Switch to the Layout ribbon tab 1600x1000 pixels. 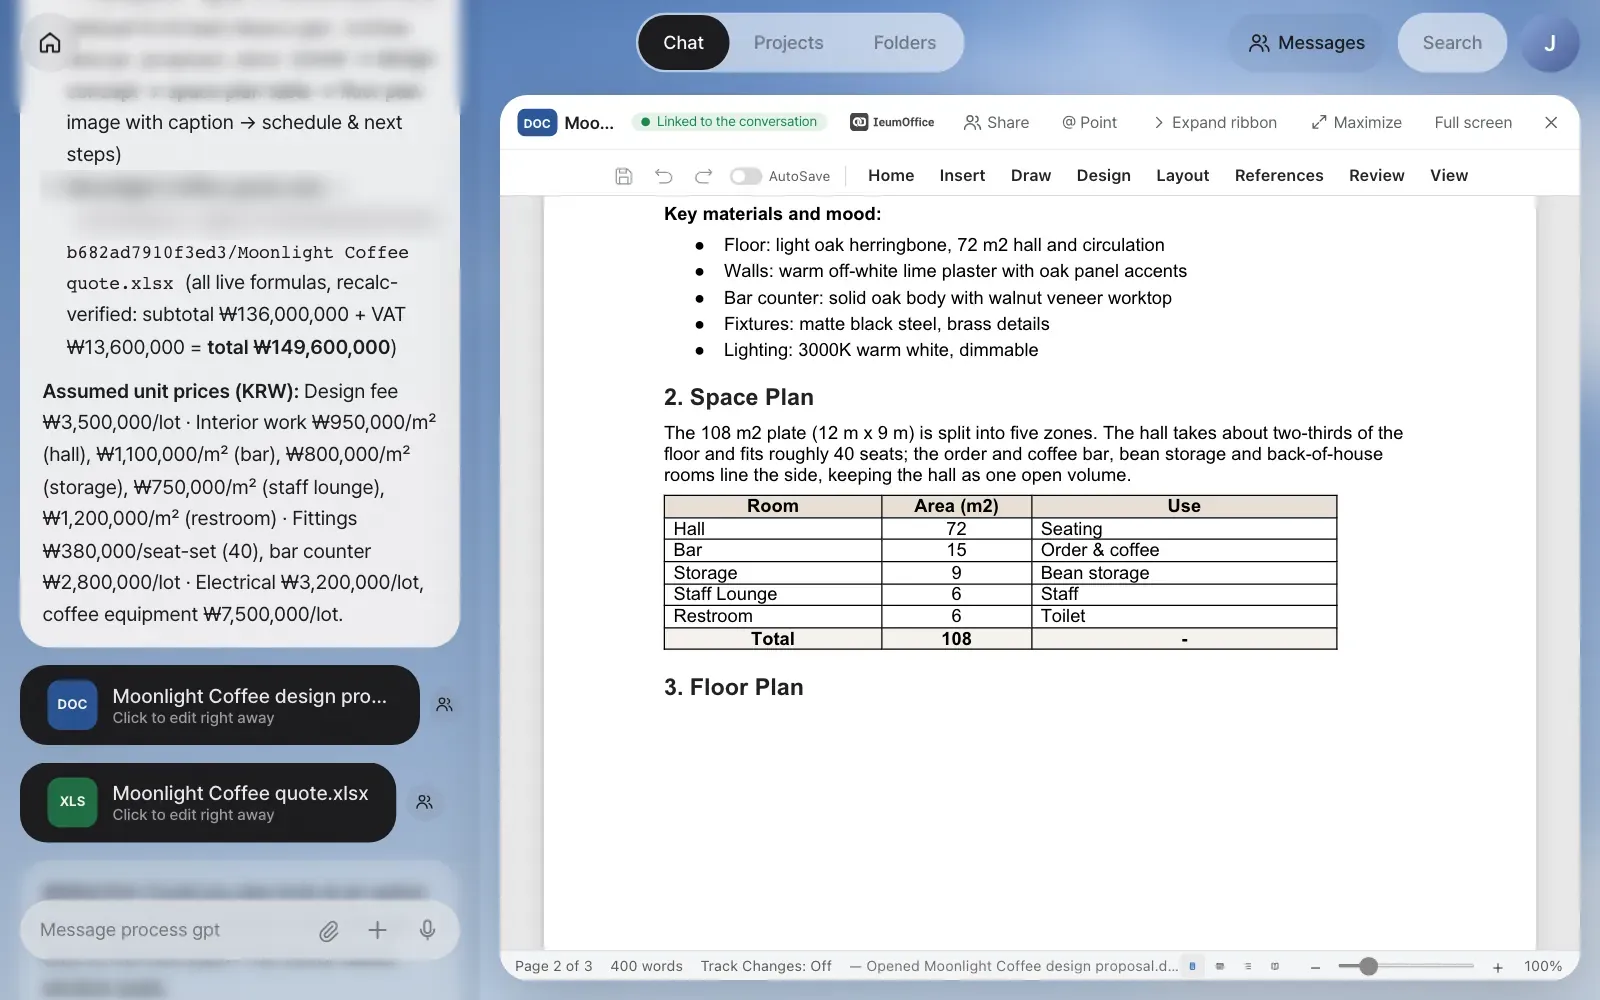coord(1182,175)
